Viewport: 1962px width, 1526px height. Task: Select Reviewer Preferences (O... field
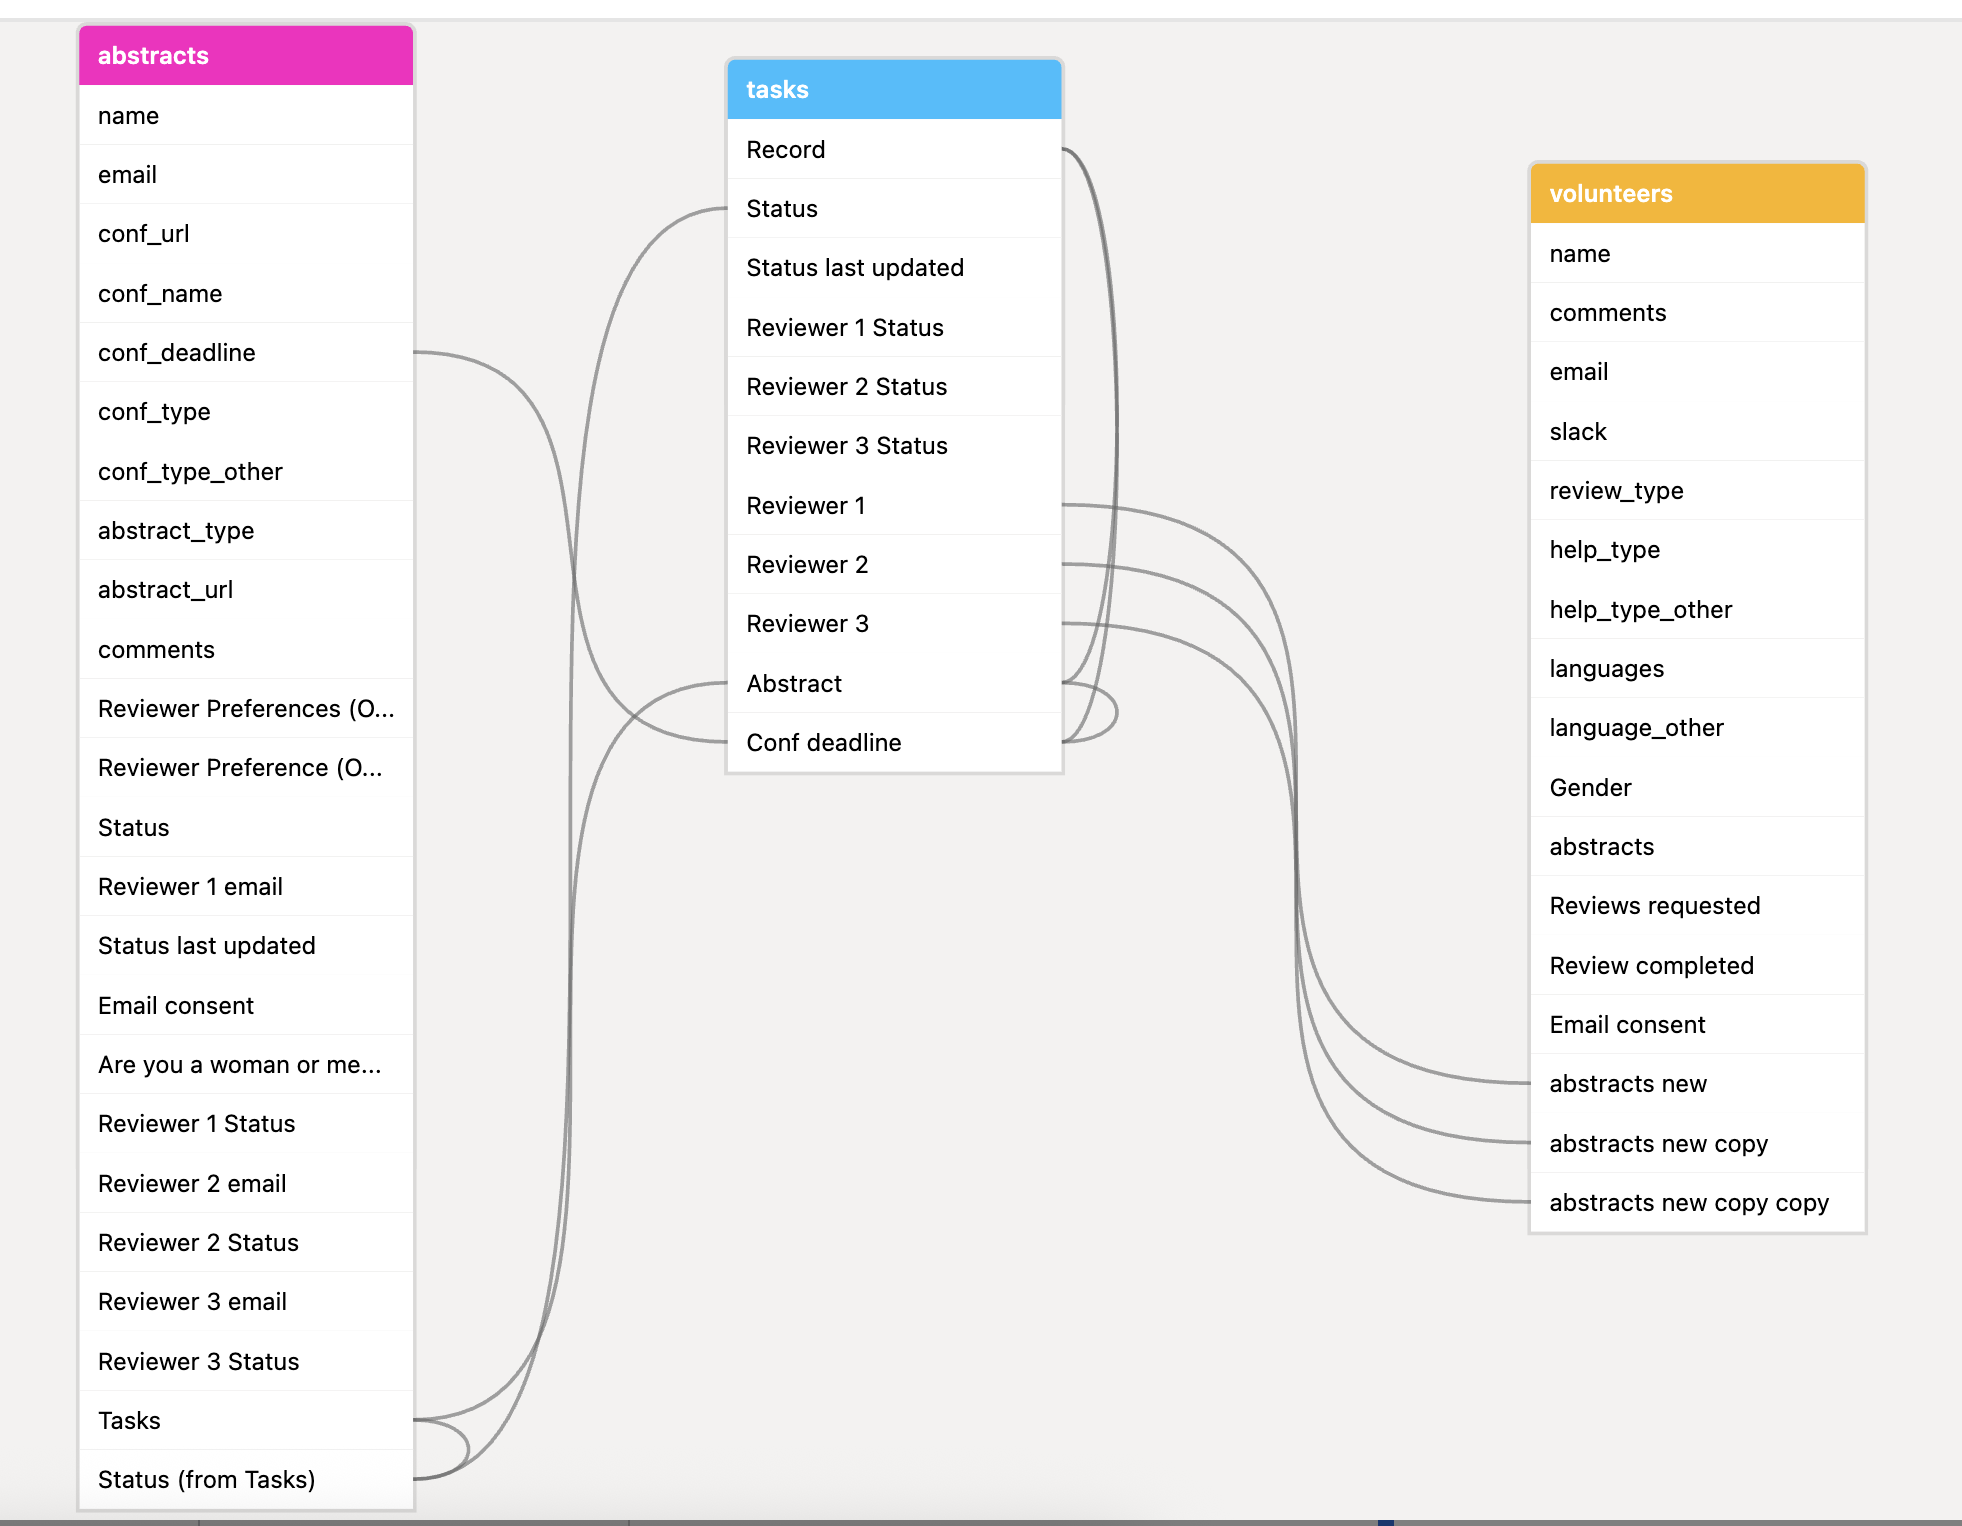246,709
